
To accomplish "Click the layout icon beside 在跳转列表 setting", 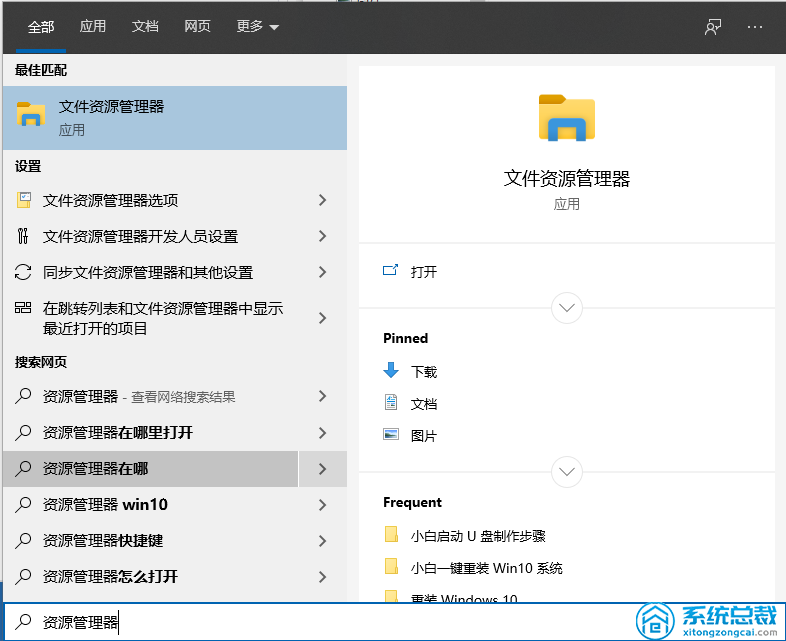I will pyautogui.click(x=23, y=307).
